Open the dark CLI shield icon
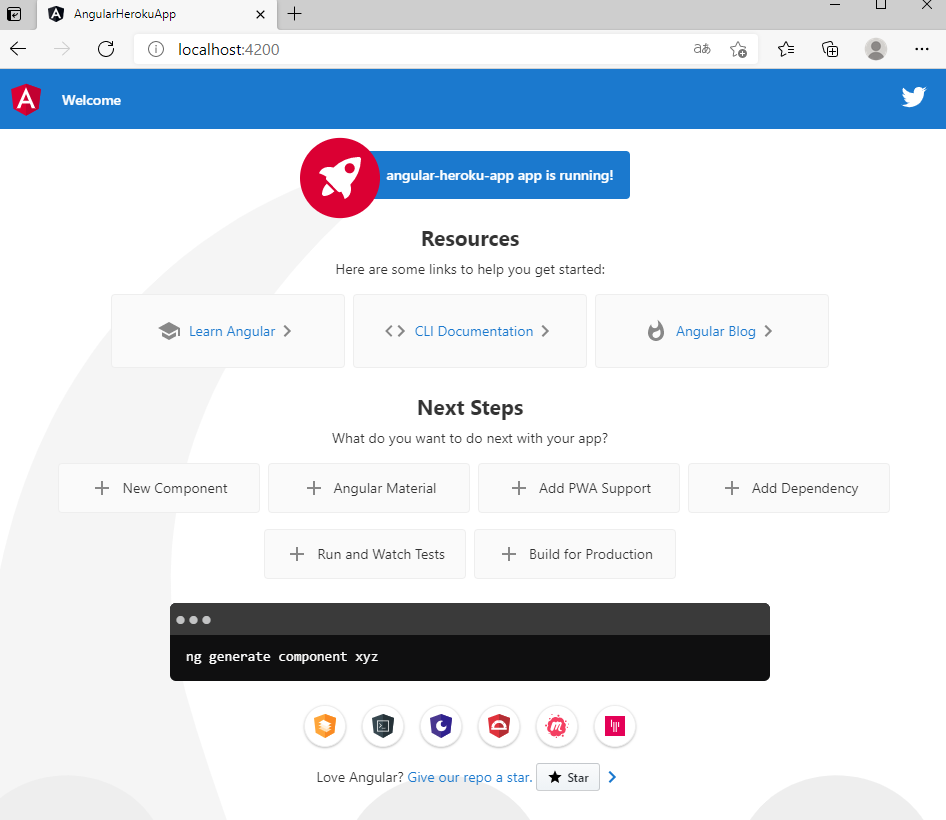Screen dimensions: 946x820 coord(383,726)
